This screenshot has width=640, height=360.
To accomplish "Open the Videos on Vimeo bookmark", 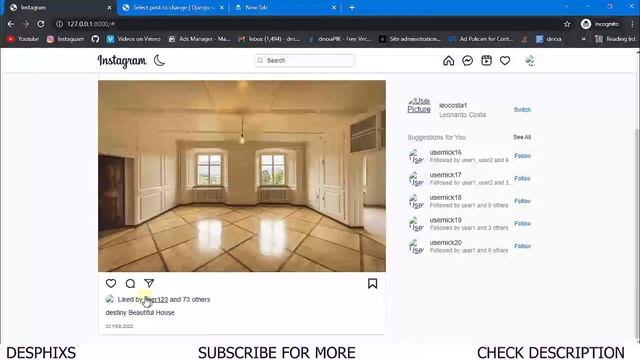I will pyautogui.click(x=133, y=39).
